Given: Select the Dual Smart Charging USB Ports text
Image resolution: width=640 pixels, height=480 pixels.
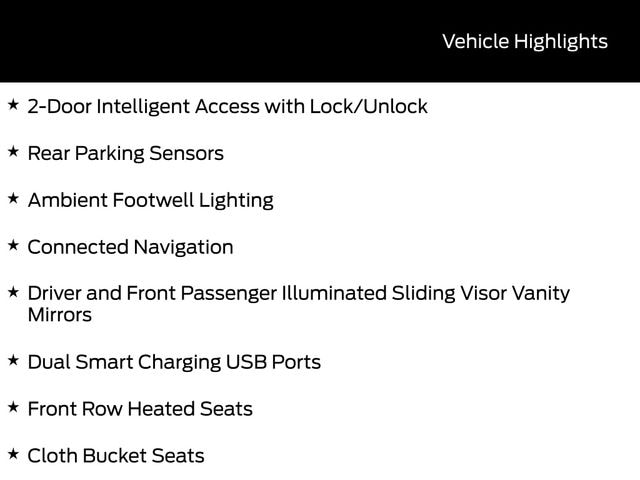Looking at the screenshot, I should tap(174, 362).
